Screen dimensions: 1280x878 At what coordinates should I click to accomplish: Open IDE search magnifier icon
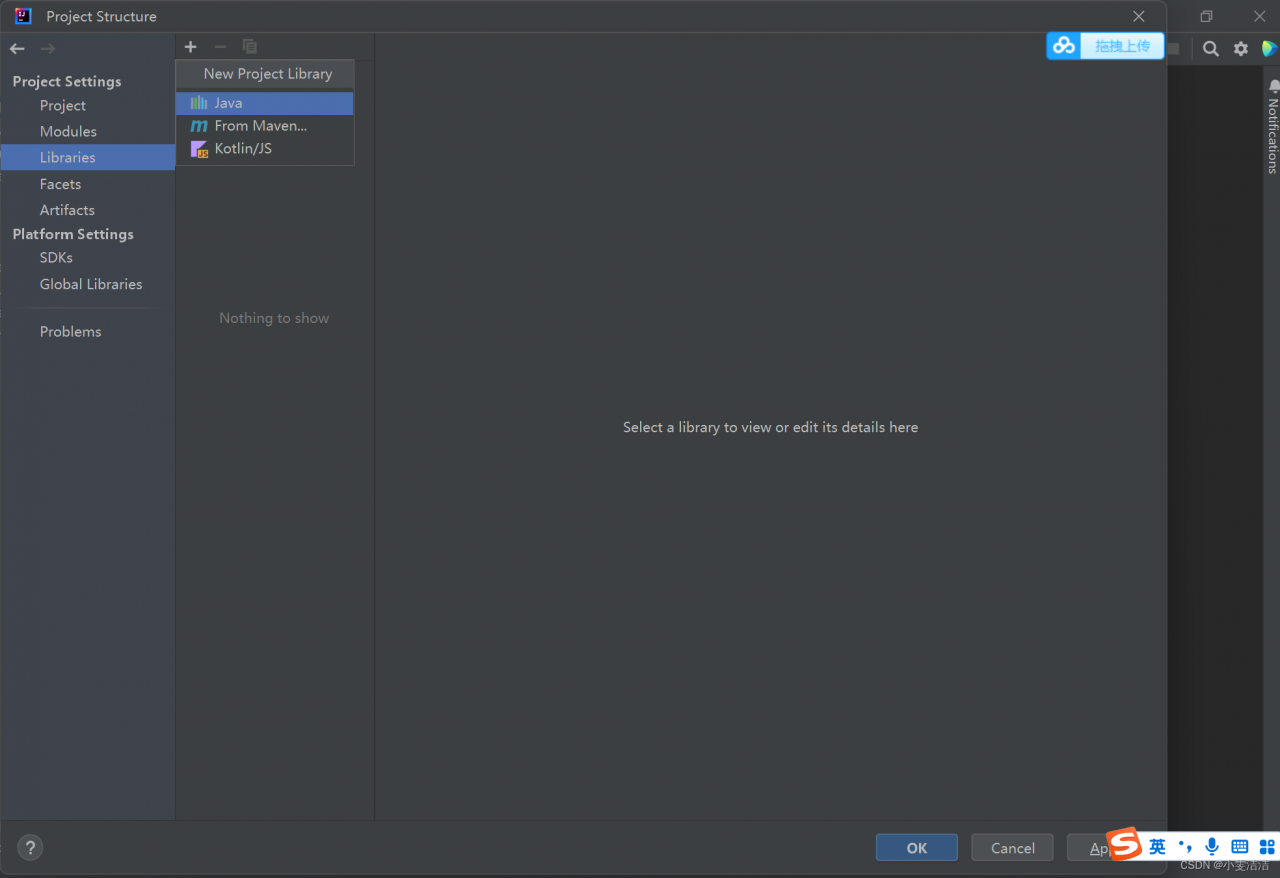click(1211, 48)
